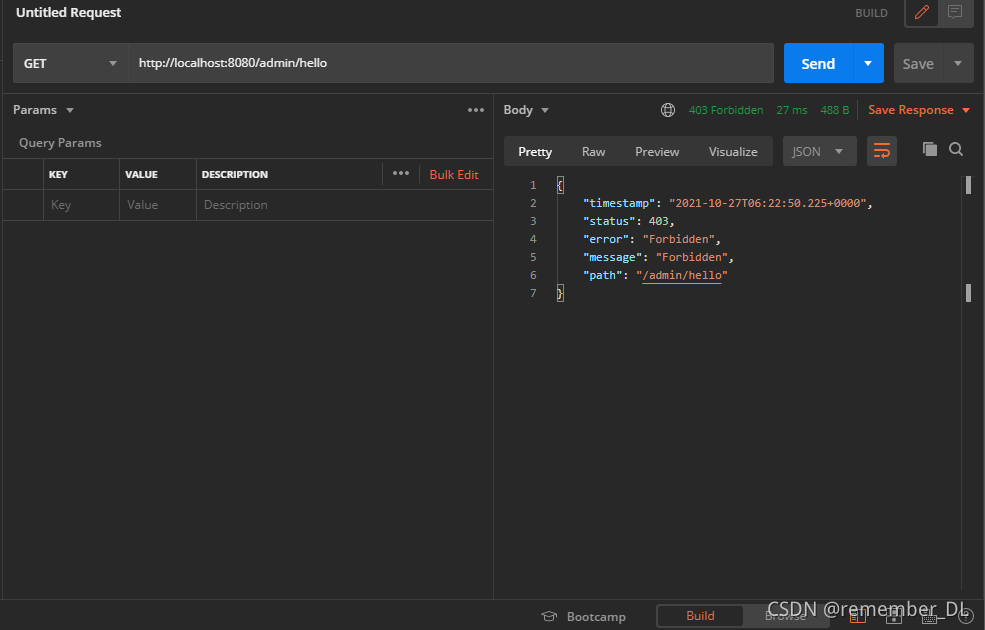Switch to the Visualize tab
This screenshot has width=985, height=630.
tap(732, 152)
